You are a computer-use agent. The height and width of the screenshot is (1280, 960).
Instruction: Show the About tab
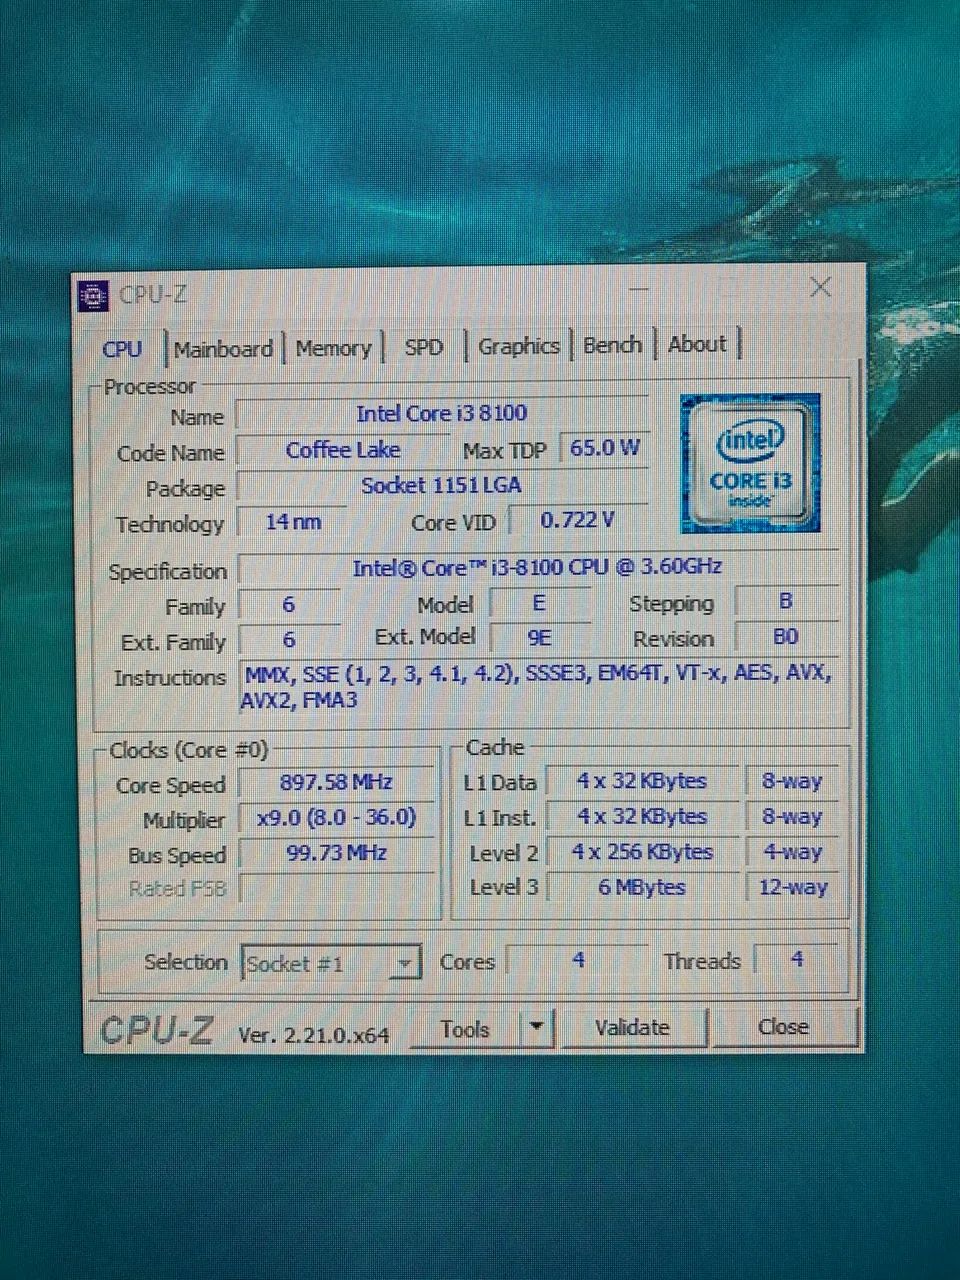point(697,344)
